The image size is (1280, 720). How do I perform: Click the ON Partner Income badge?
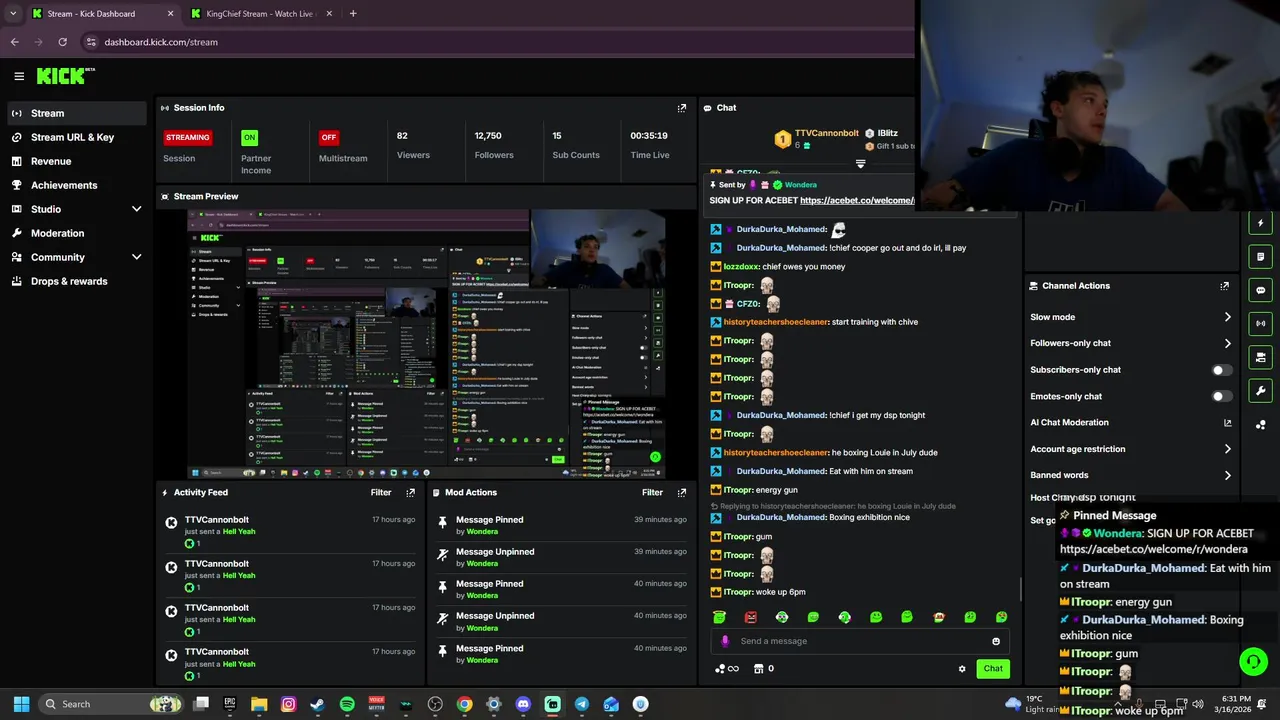point(249,137)
